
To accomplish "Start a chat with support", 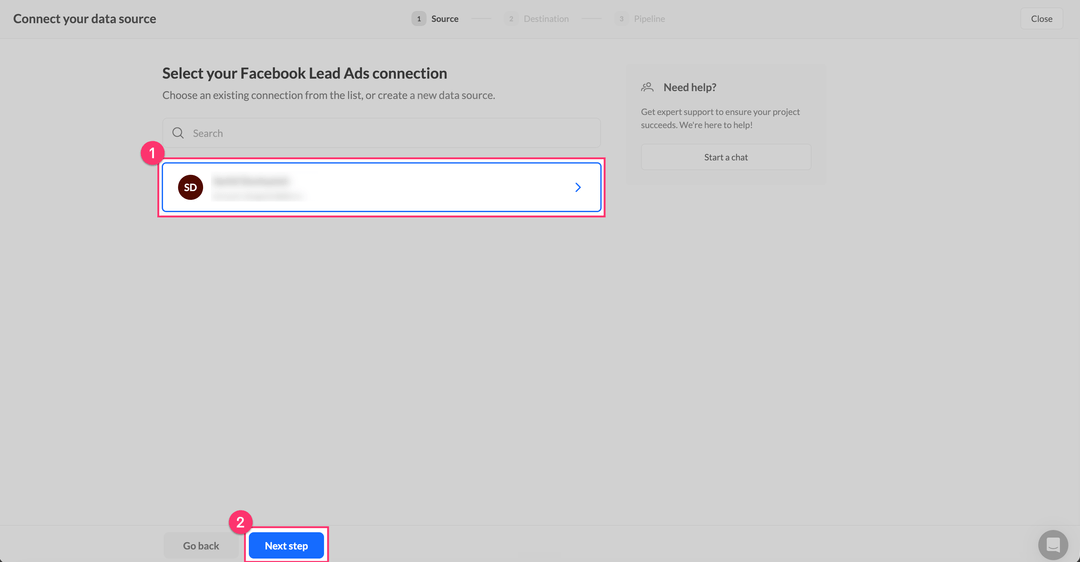I will pyautogui.click(x=726, y=157).
